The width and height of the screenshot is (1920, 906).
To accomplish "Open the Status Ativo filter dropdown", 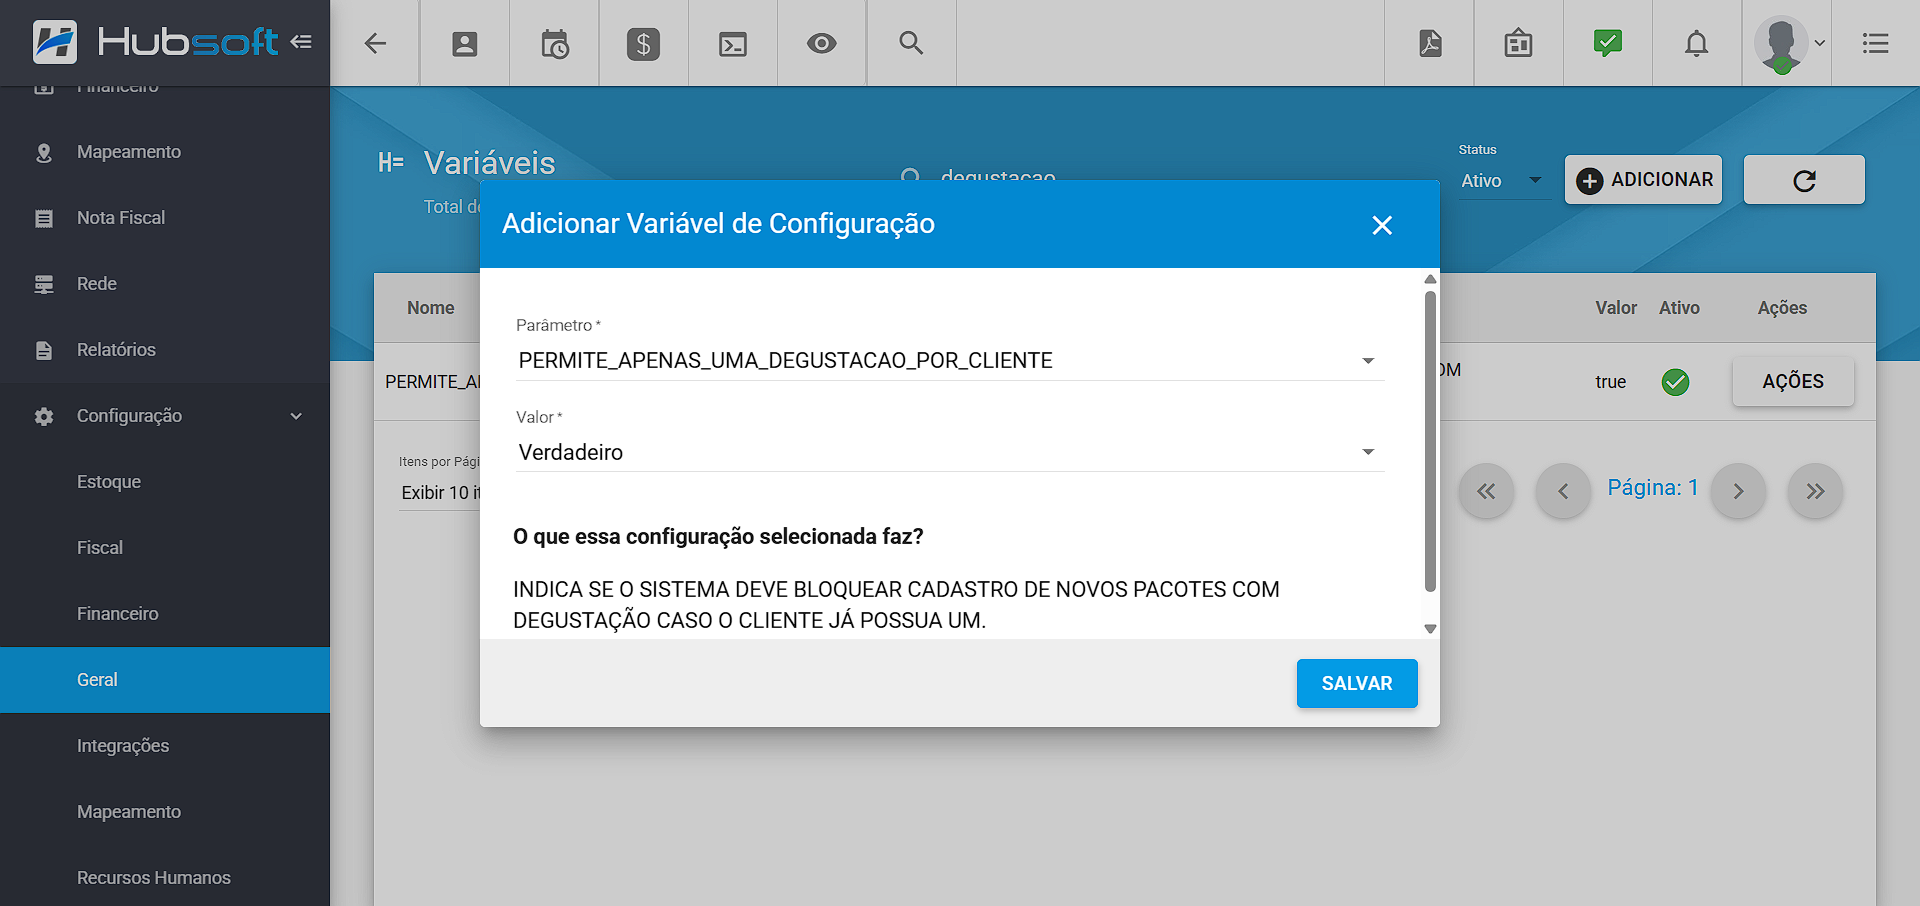I will [x=1503, y=181].
